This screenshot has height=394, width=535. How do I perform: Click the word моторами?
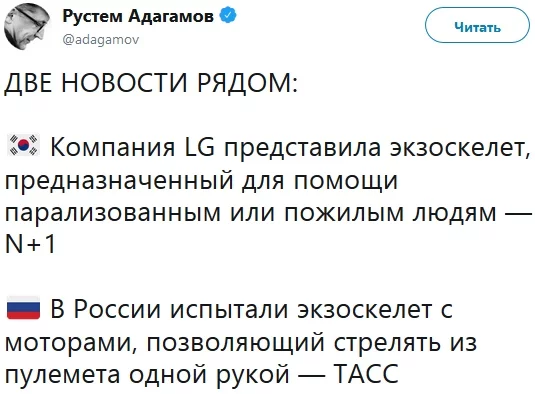point(71,342)
